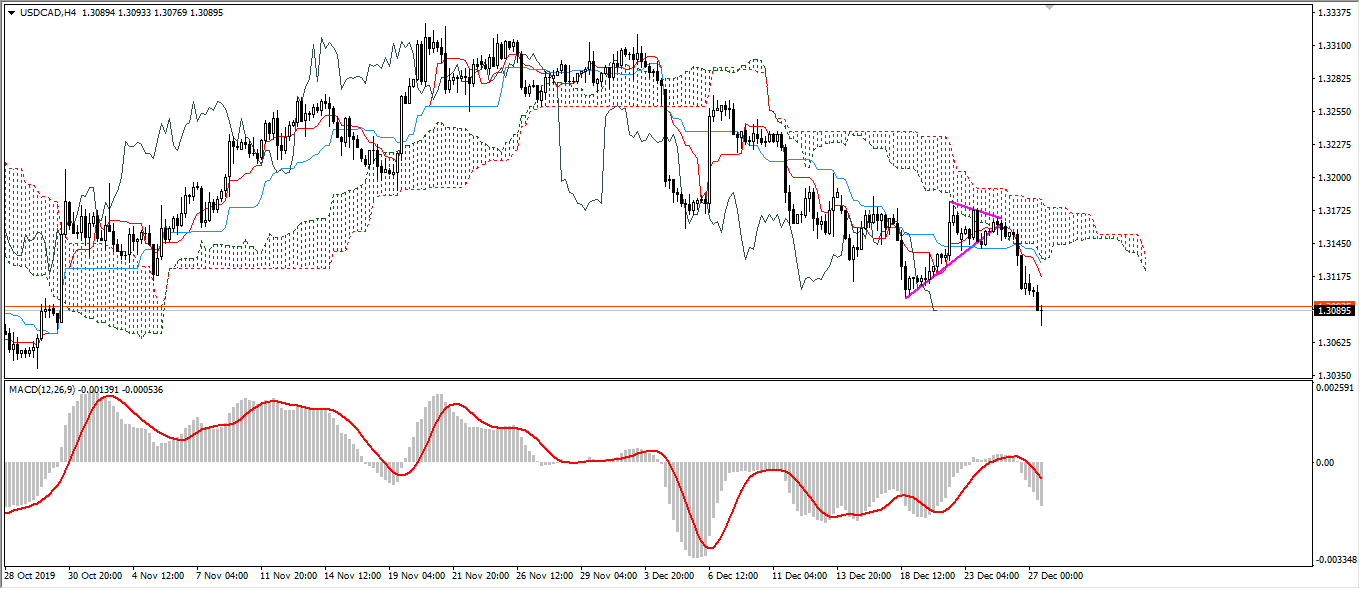Click the 21 Nov 20:00 time label
The height and width of the screenshot is (589, 1360).
click(480, 577)
